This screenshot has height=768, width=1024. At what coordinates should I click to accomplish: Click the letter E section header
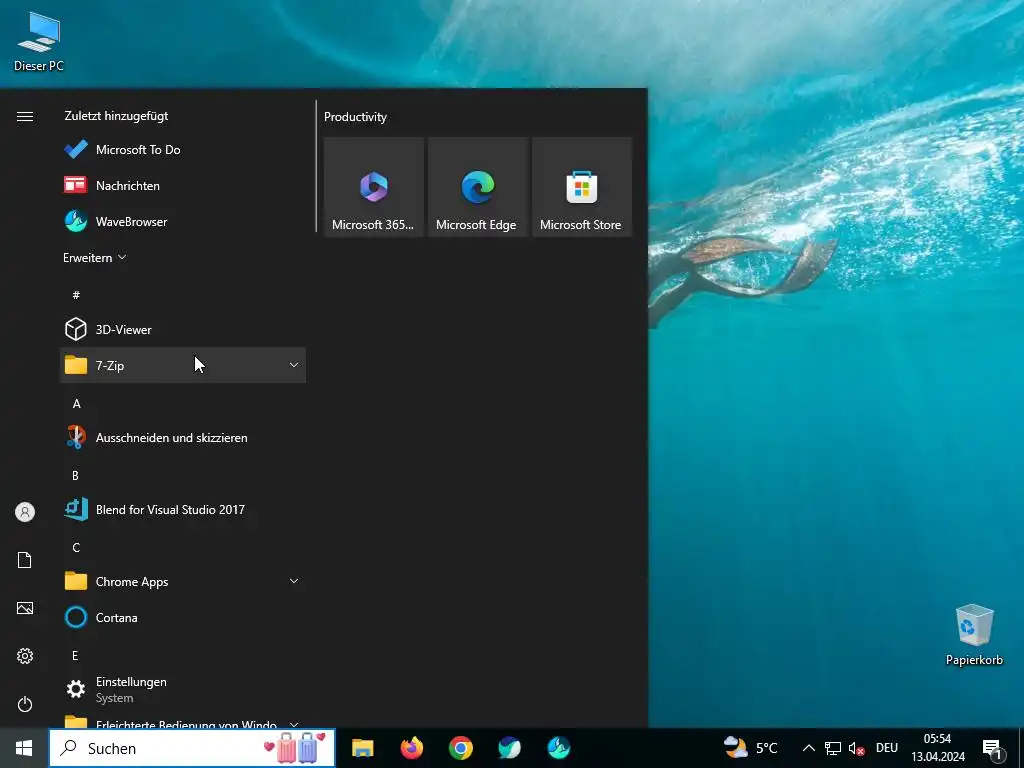(75, 655)
